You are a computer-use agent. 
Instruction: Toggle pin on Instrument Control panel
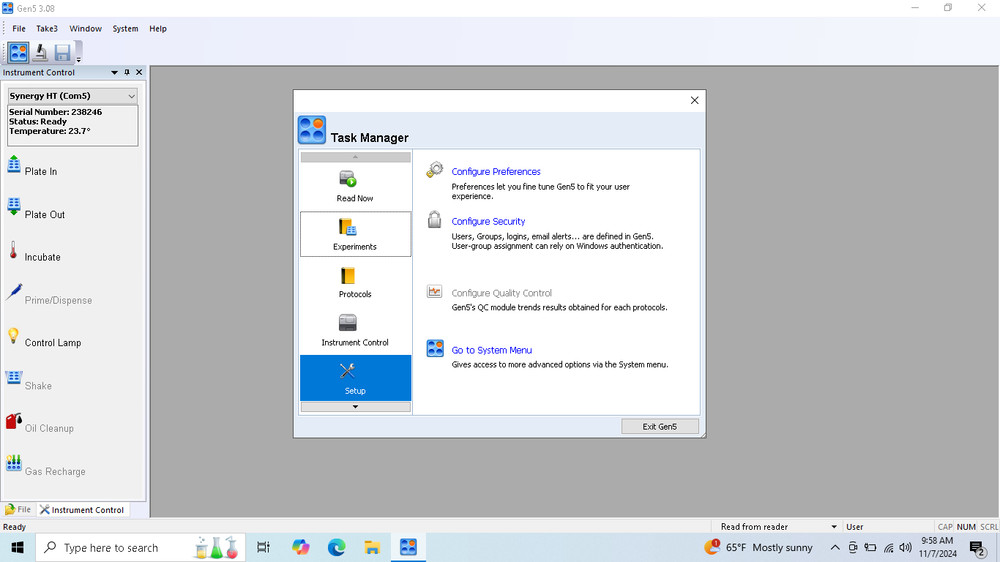[x=127, y=73]
